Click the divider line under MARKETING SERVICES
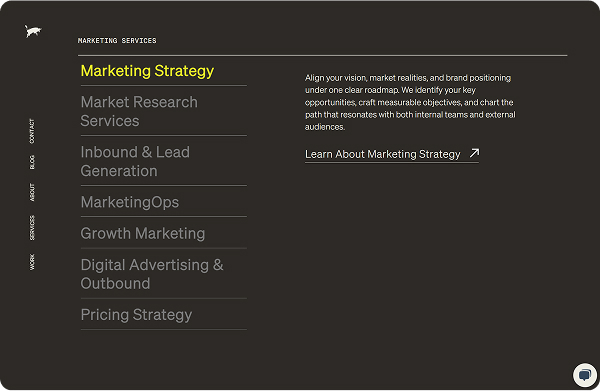600x391 pixels. point(323,55)
